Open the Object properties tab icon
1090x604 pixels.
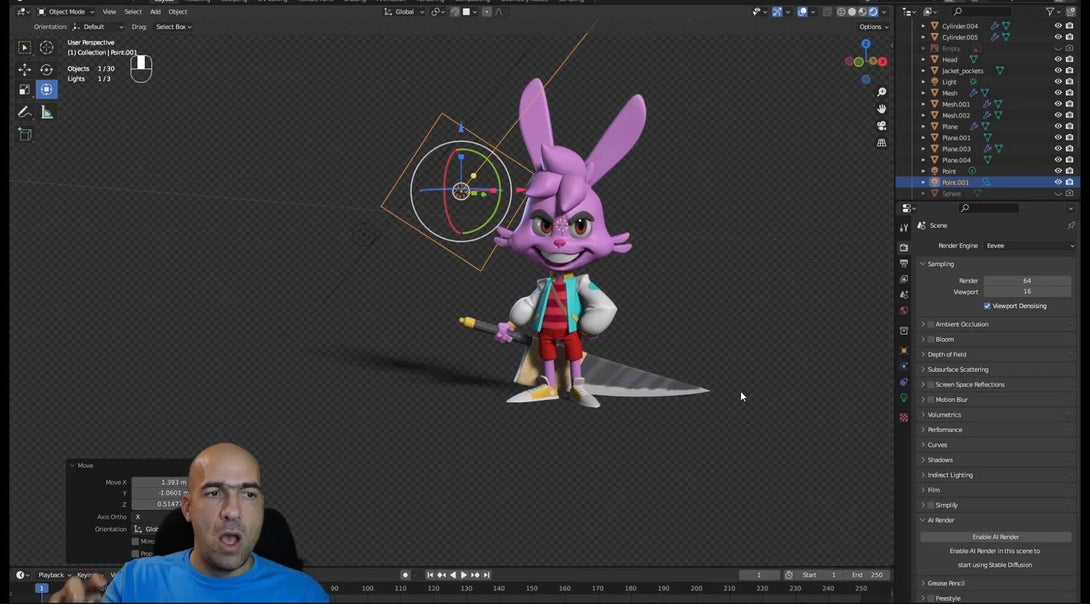(904, 350)
